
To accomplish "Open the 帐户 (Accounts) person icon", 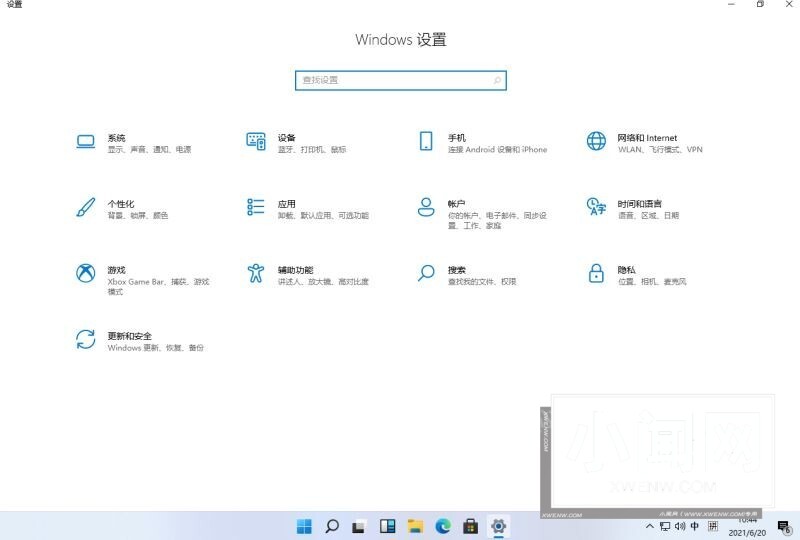I will click(426, 207).
